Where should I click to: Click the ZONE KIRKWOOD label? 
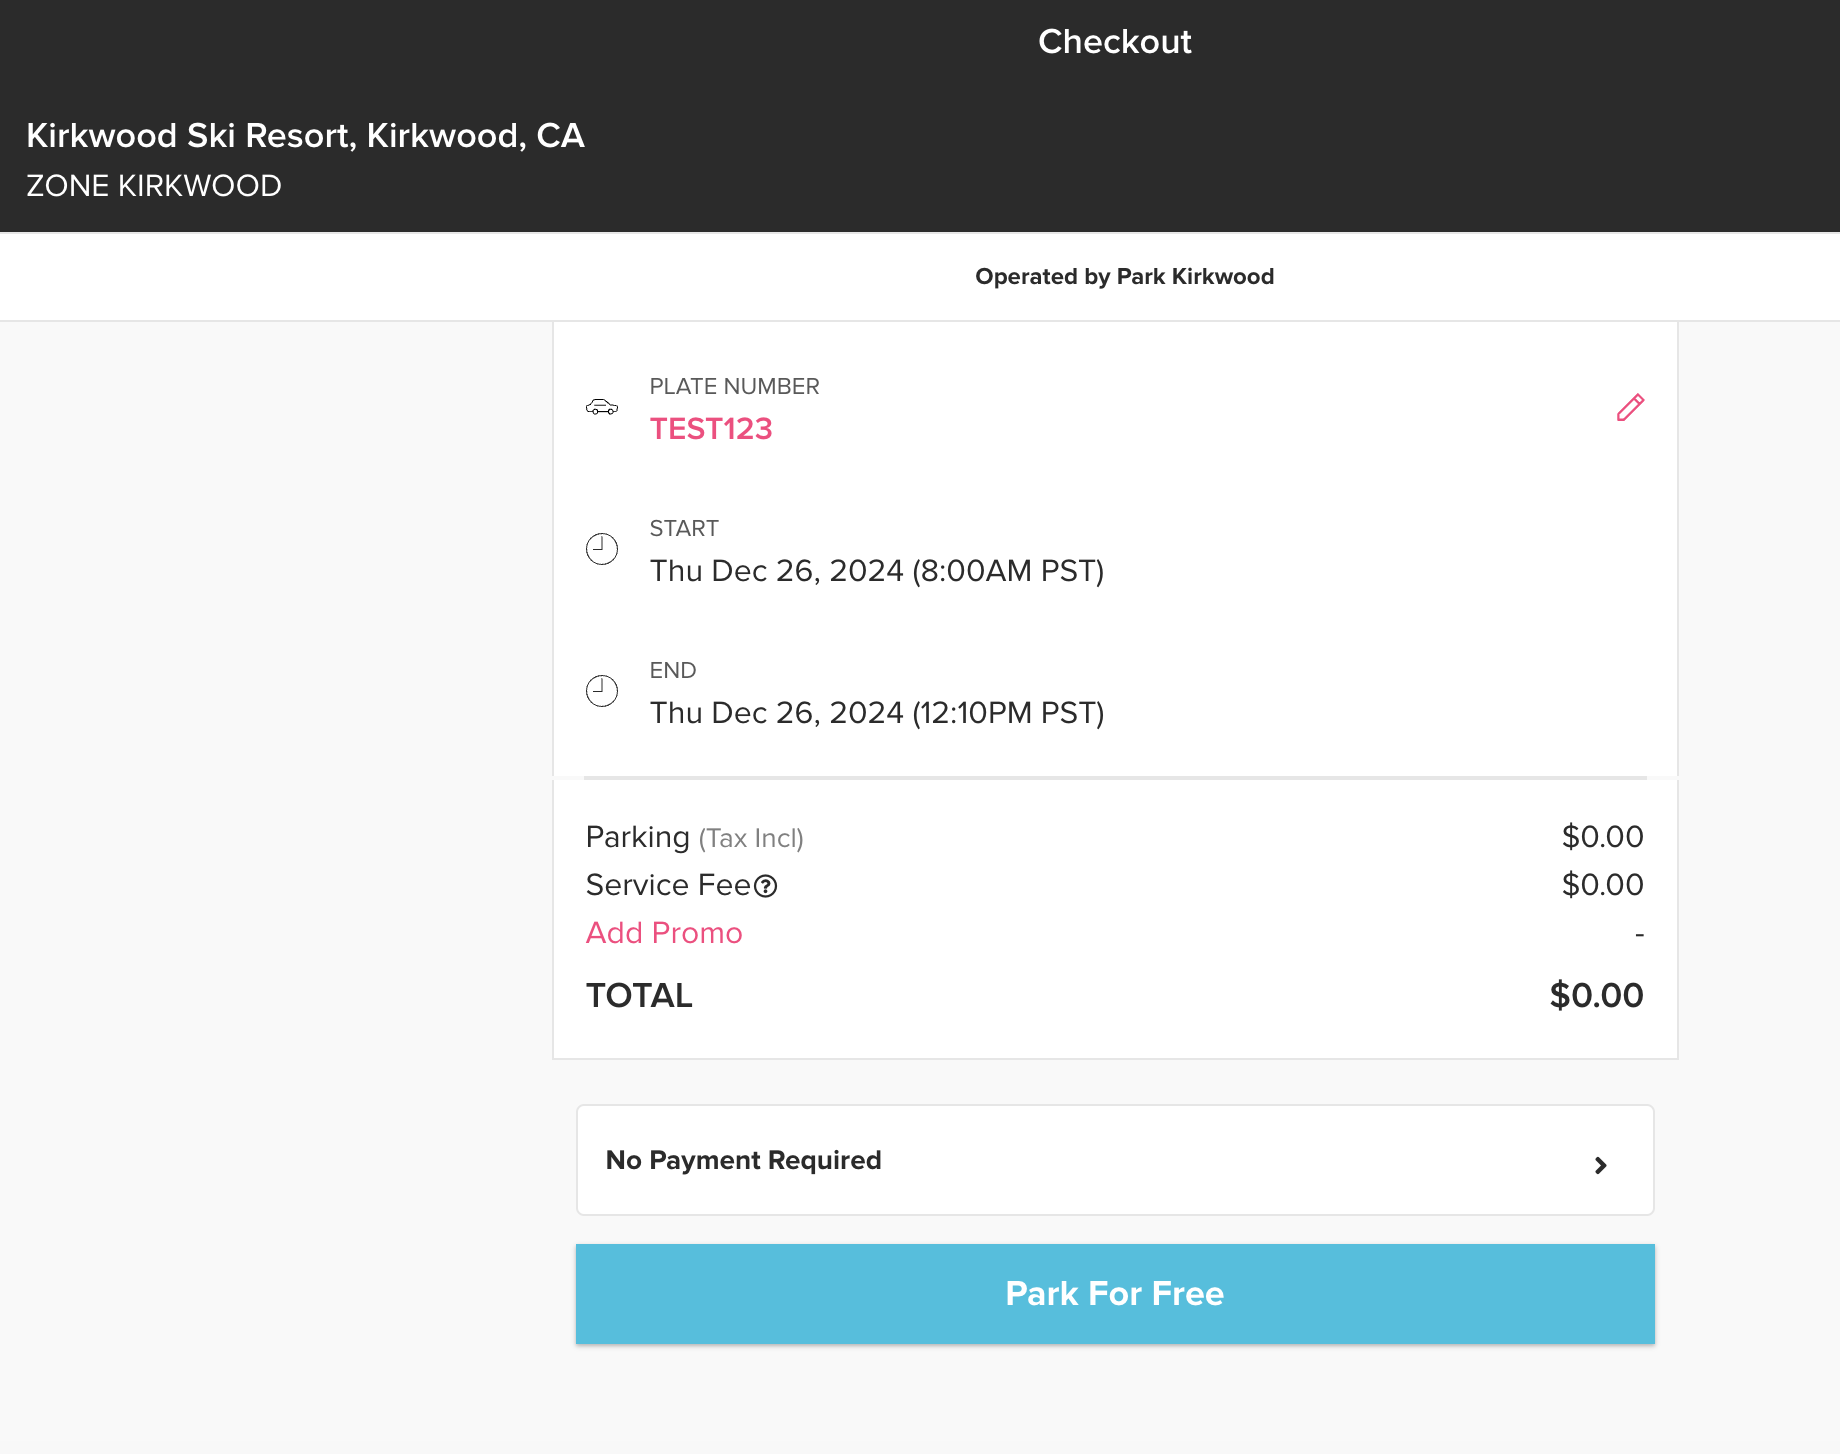154,186
